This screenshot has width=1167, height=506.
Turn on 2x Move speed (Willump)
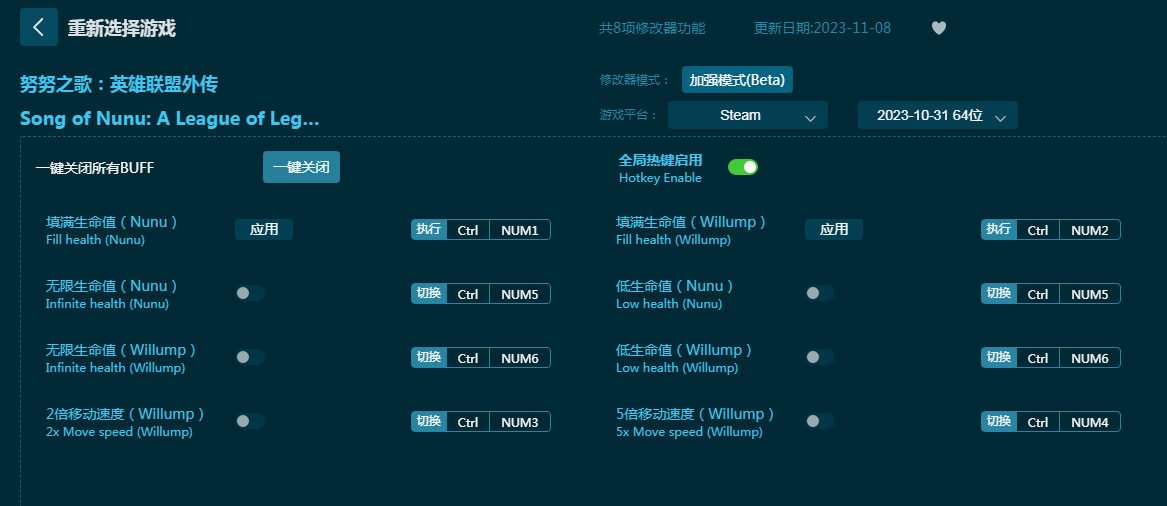pyautogui.click(x=249, y=421)
